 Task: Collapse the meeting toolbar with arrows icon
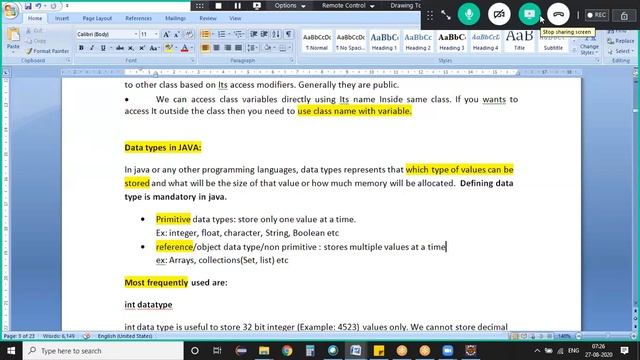tap(446, 16)
